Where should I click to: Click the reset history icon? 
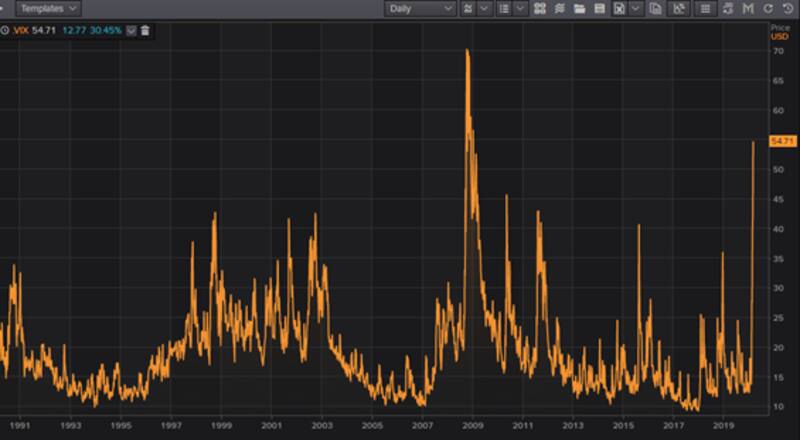788,8
